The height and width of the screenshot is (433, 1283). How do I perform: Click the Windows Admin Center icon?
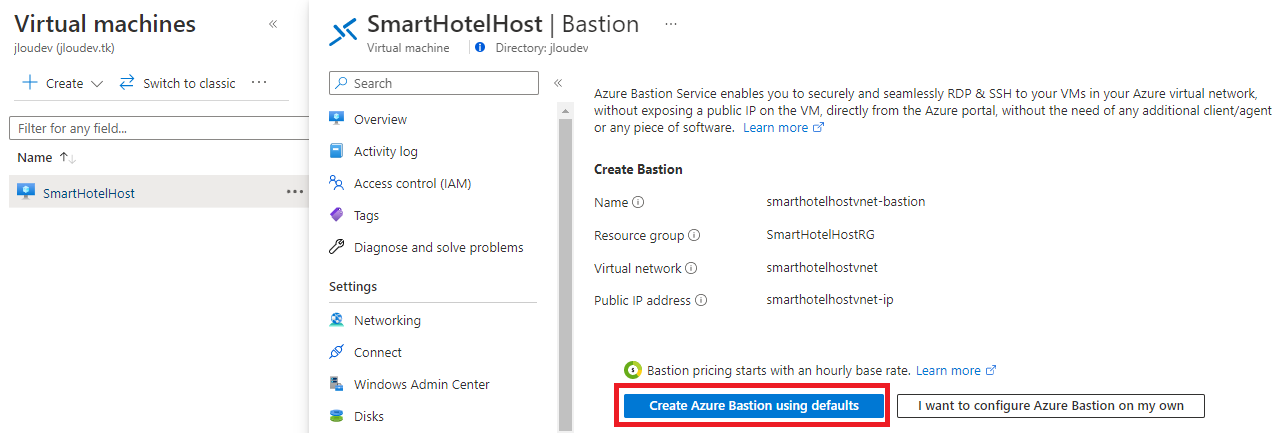pos(336,384)
